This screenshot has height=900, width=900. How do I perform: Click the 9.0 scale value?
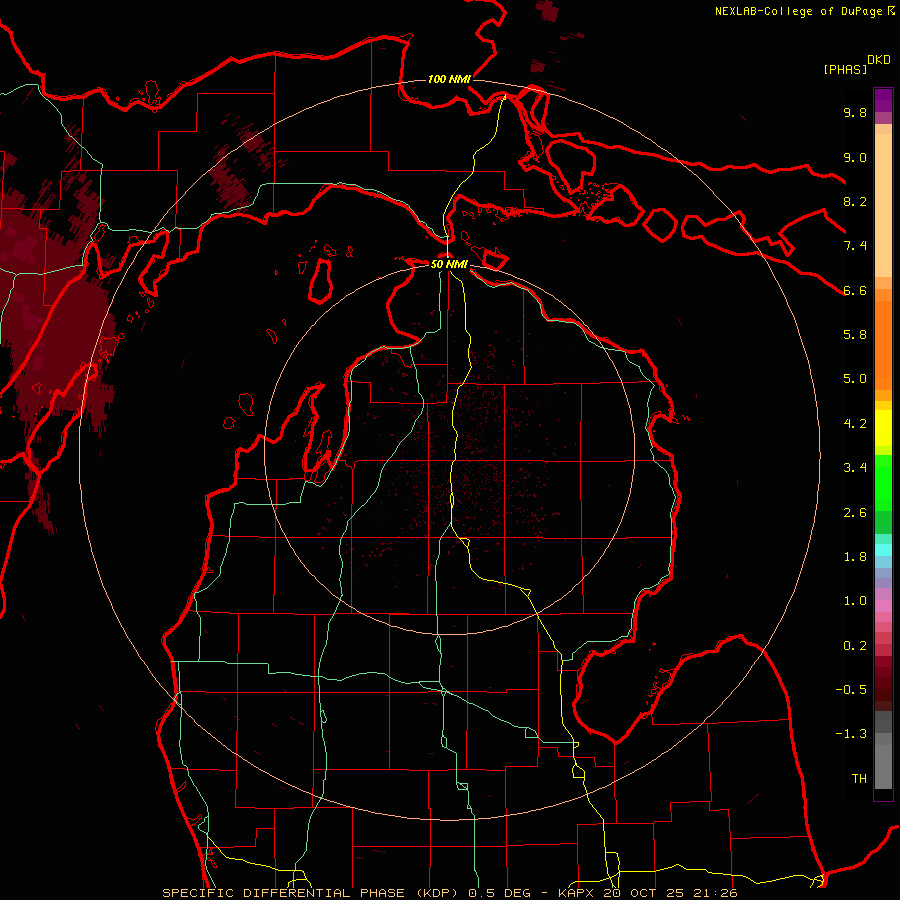(855, 157)
